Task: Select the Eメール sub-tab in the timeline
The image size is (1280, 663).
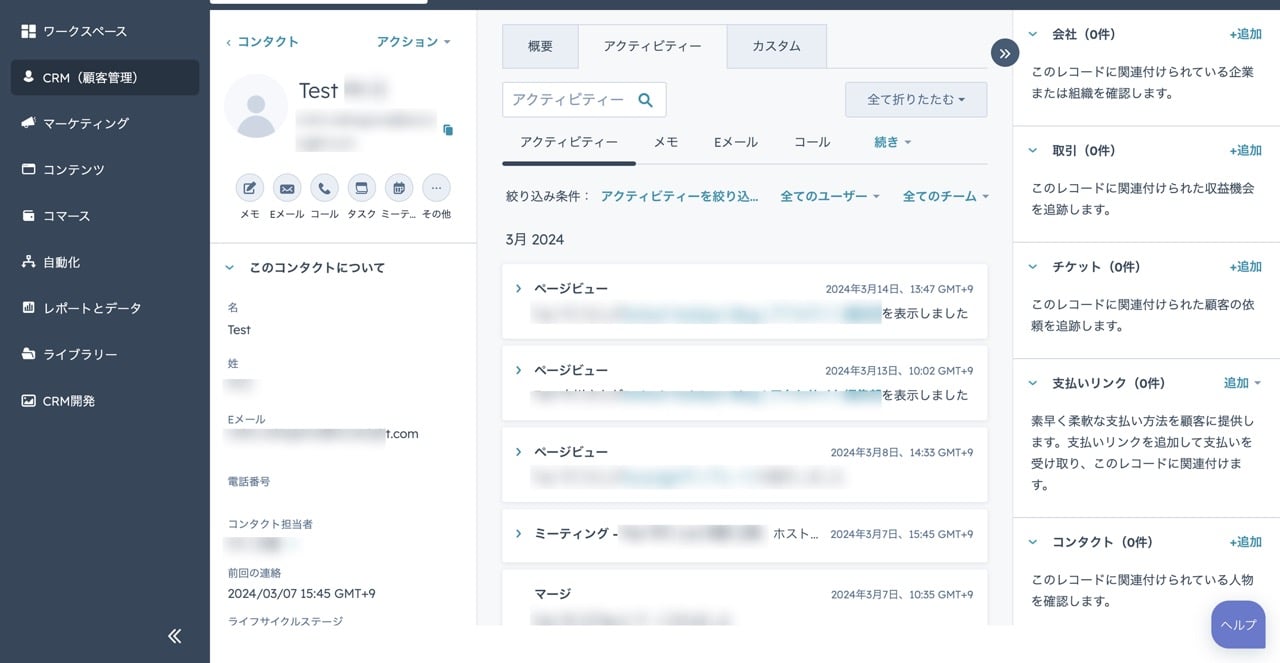Action: click(736, 142)
